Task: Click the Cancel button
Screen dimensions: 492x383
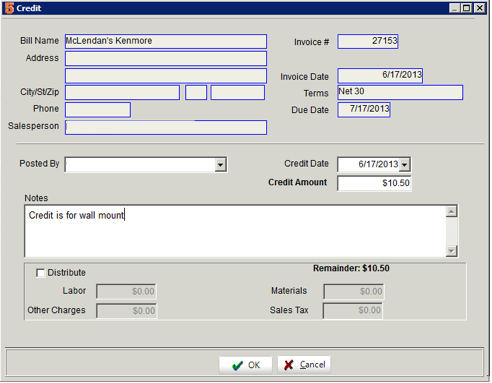Action: click(304, 365)
